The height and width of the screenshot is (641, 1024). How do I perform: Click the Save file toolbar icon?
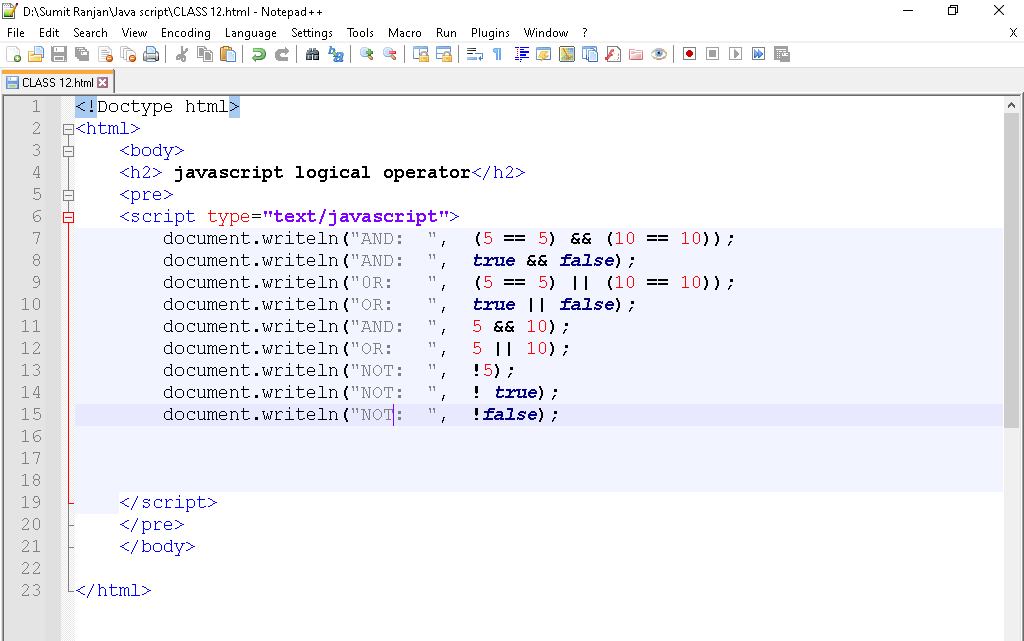click(59, 54)
